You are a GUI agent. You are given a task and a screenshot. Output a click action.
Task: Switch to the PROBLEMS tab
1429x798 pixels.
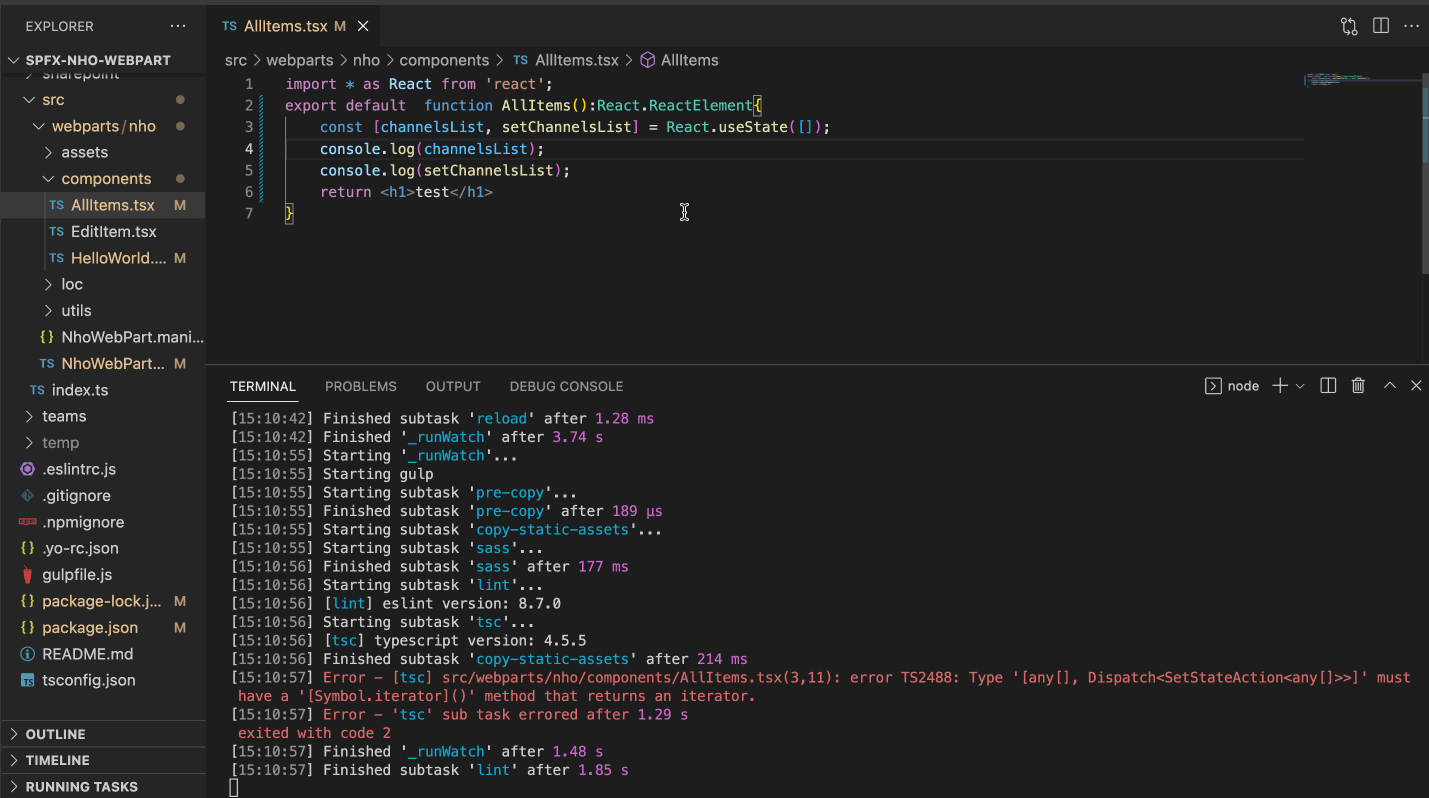(x=360, y=386)
